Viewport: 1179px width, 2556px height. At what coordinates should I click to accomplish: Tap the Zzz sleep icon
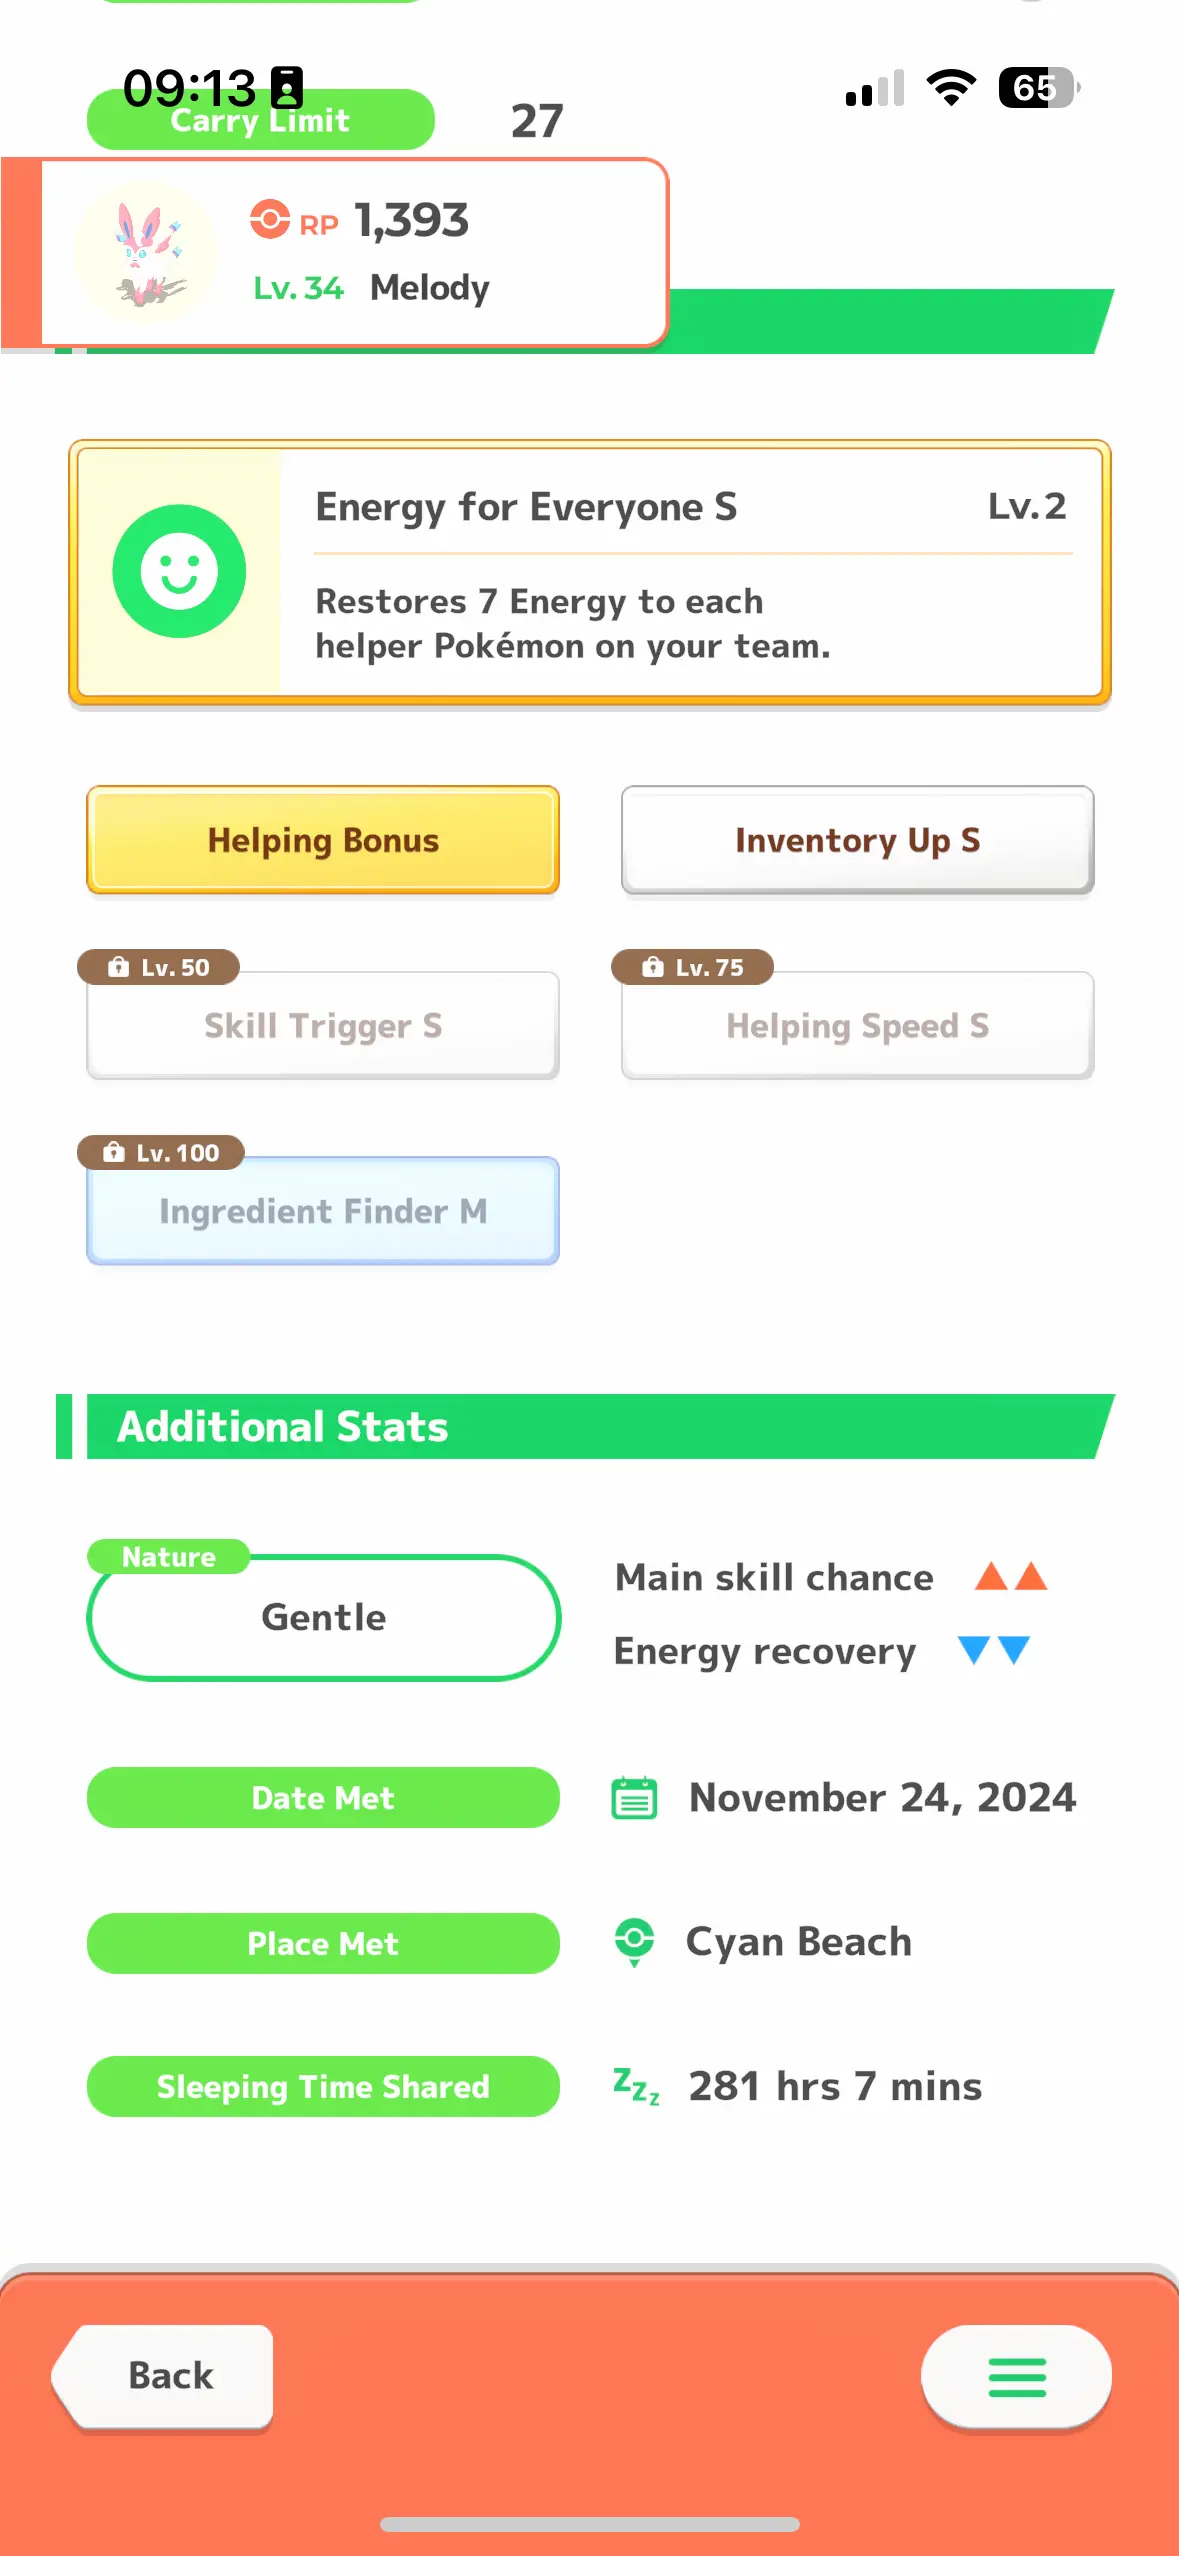coord(636,2086)
